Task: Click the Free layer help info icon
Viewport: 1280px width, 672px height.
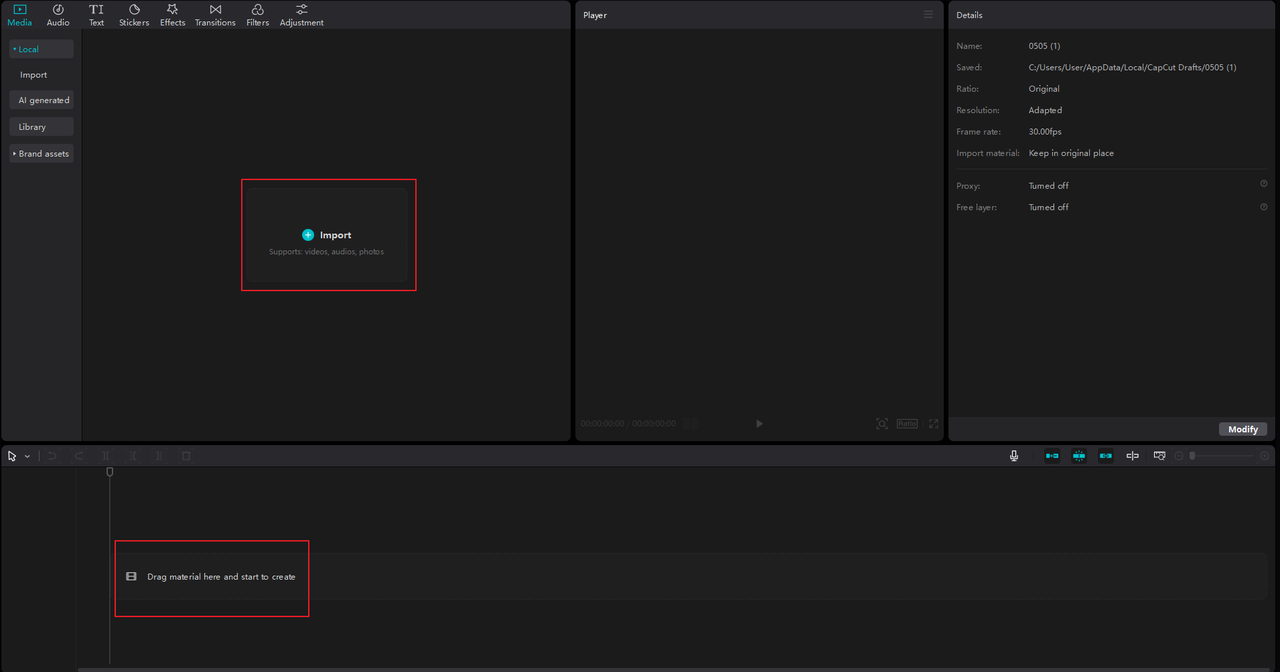Action: [1264, 206]
